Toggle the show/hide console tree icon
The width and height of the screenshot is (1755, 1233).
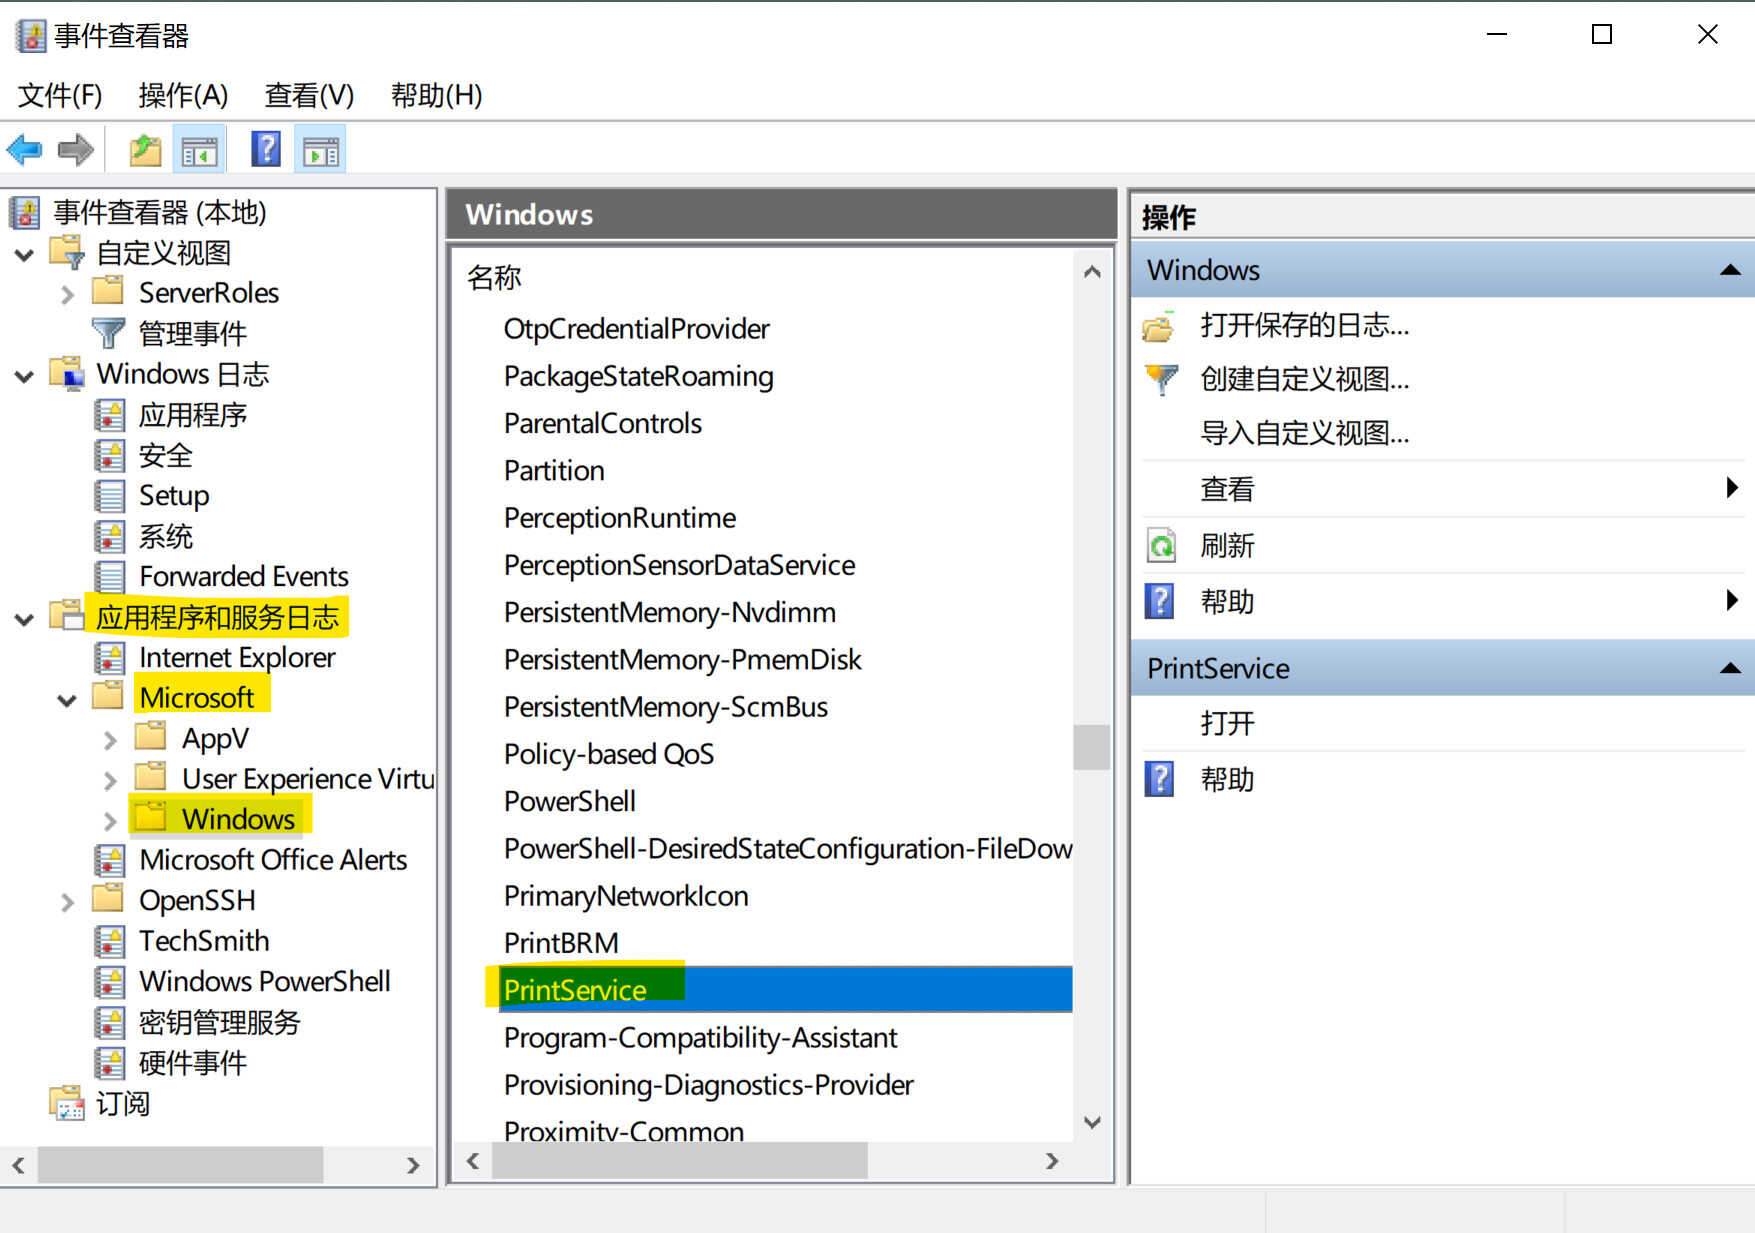pos(199,151)
